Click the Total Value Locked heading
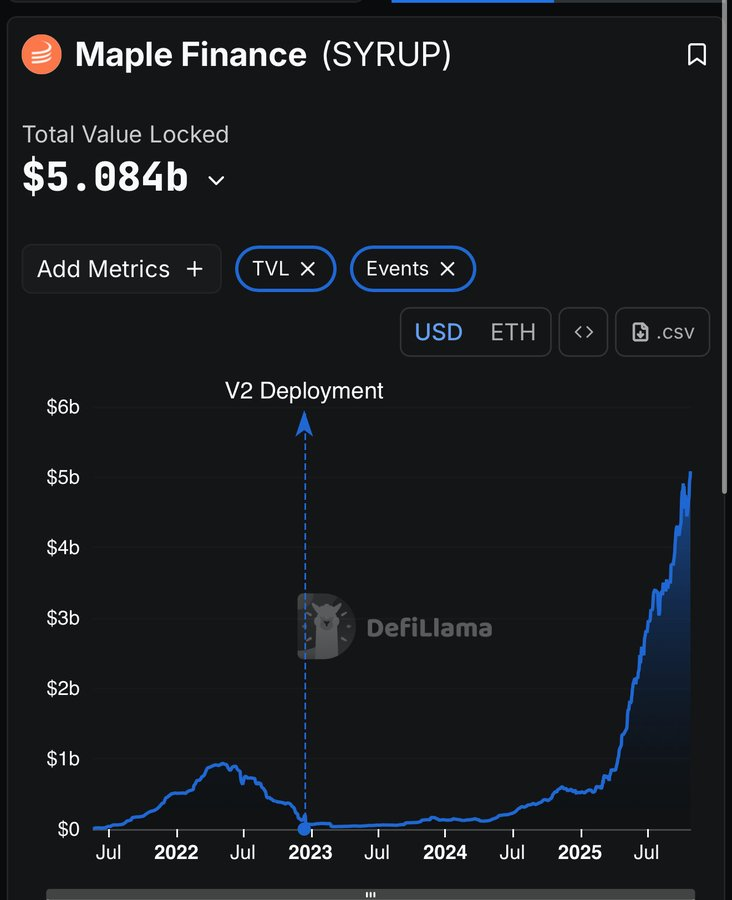Viewport: 732px width, 900px height. pos(126,134)
